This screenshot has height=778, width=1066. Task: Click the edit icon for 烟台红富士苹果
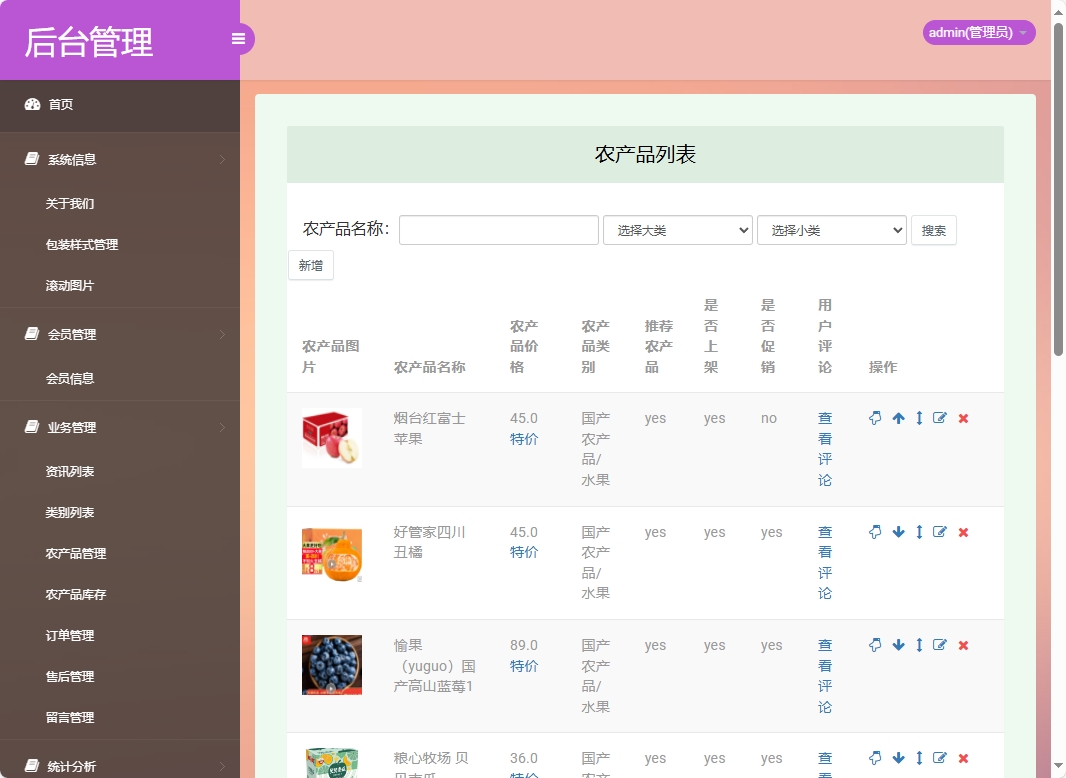[940, 418]
